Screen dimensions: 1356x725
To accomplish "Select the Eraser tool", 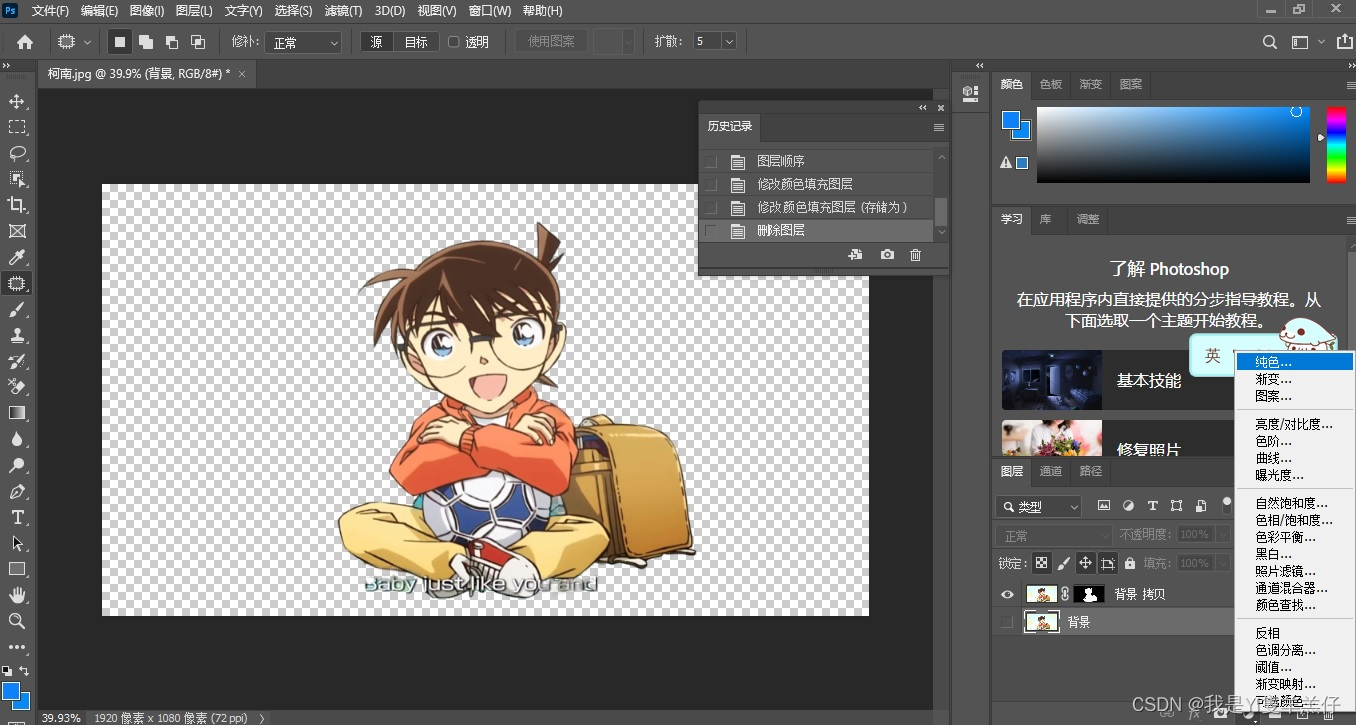I will (17, 387).
